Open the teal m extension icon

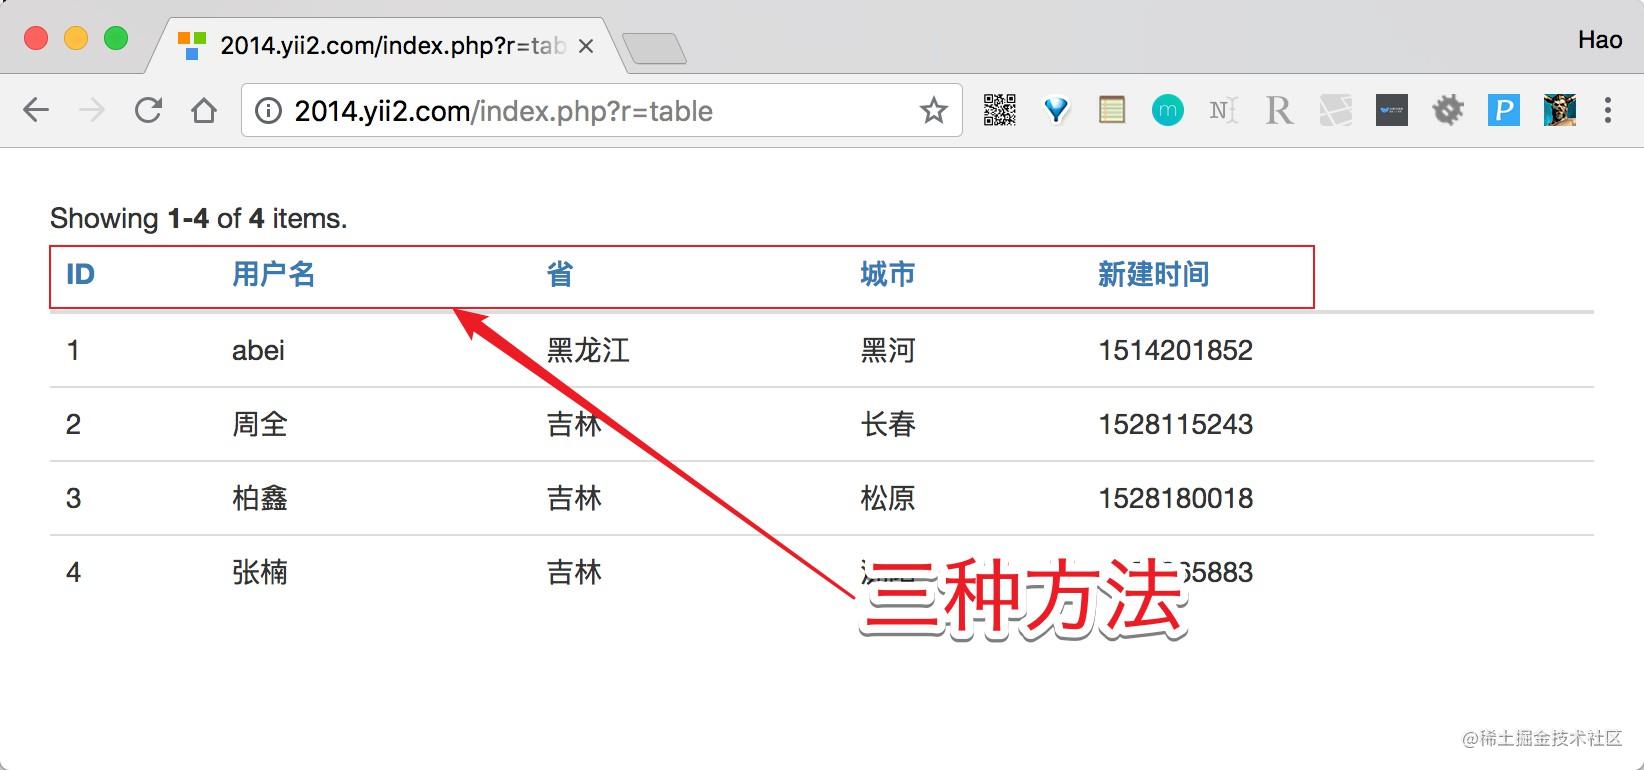coord(1167,110)
